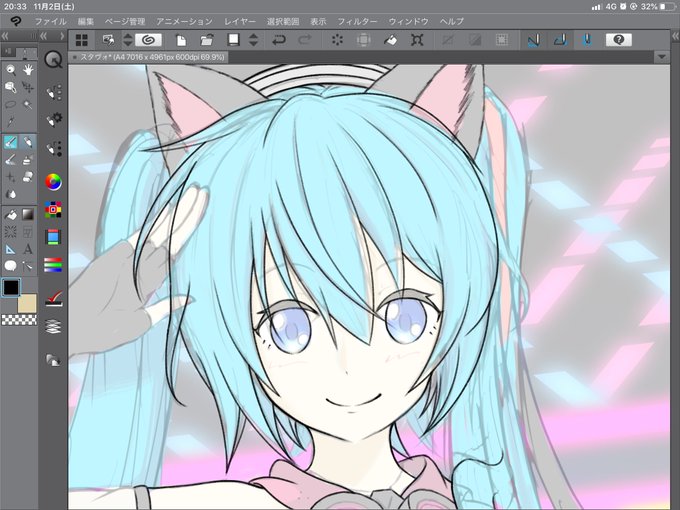
Task: Select the Lasso selection tool
Action: (x=10, y=105)
